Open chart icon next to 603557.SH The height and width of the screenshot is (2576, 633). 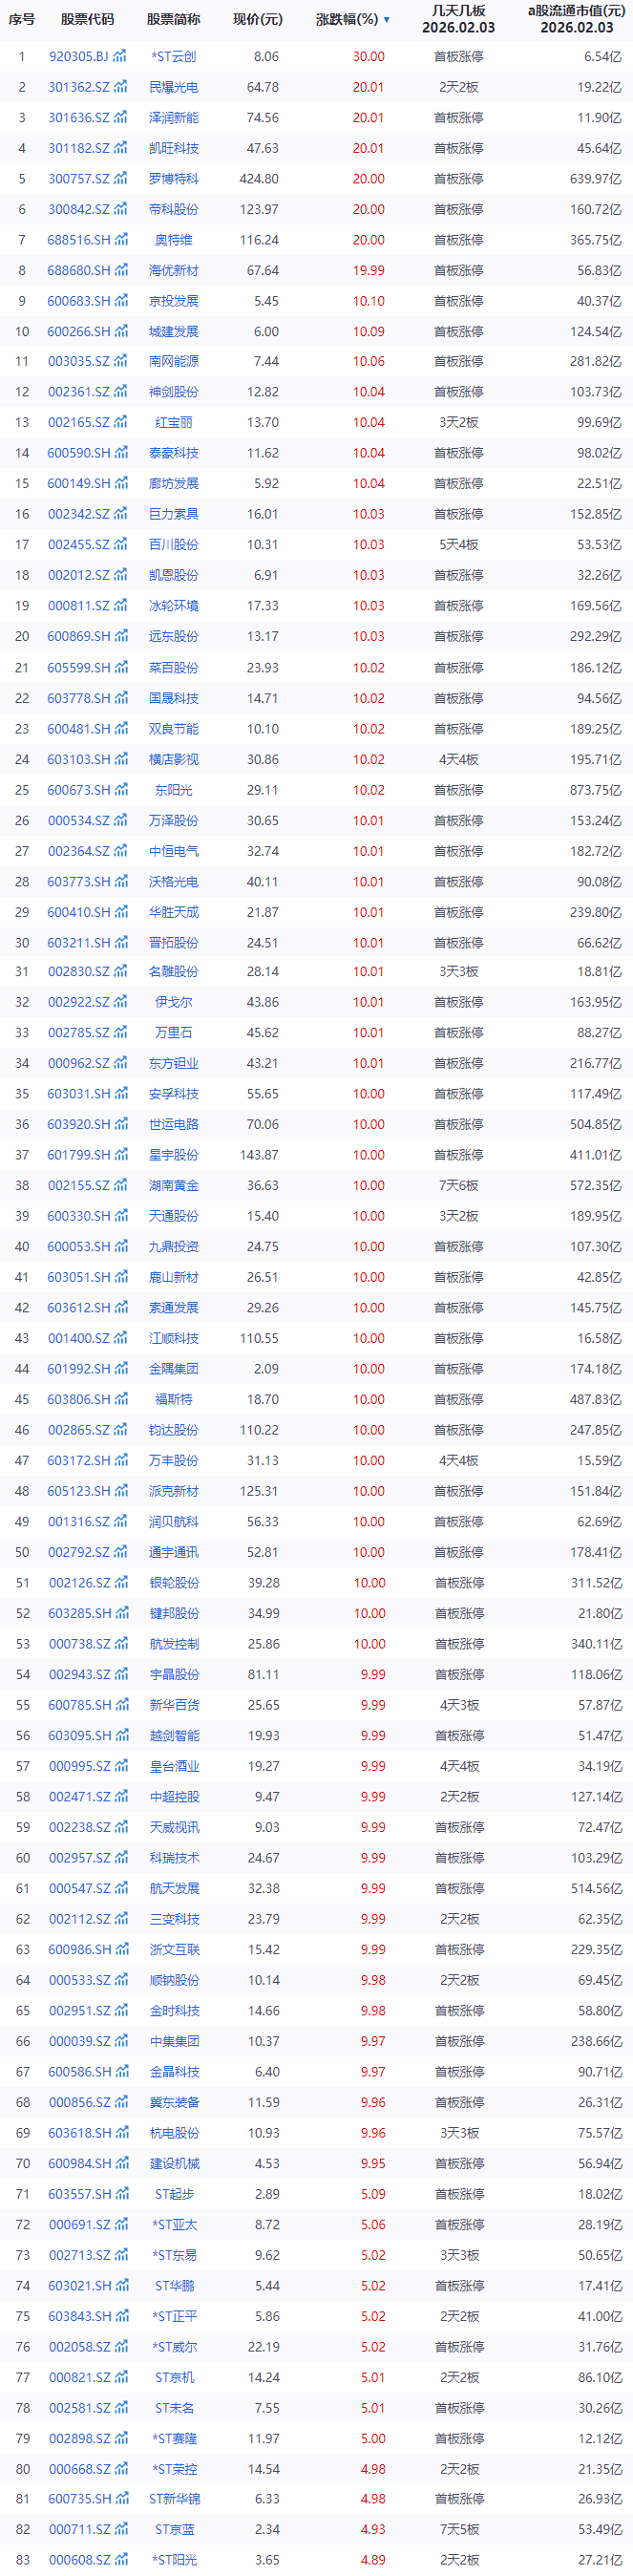click(x=121, y=2194)
